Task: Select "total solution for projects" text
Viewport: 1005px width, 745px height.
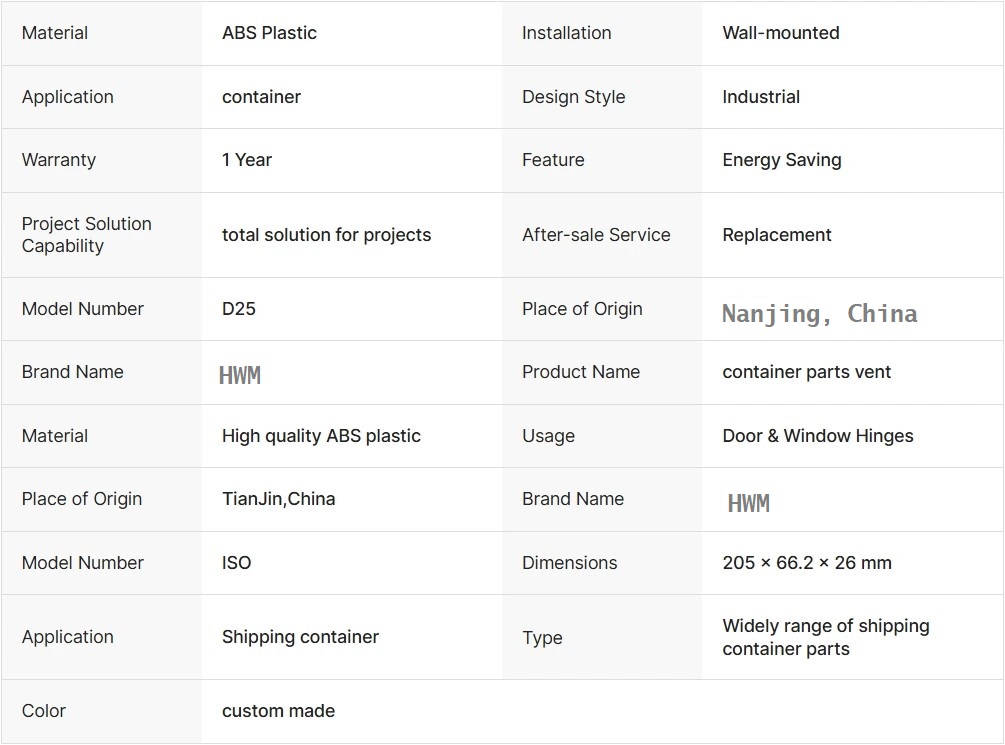Action: coord(326,235)
